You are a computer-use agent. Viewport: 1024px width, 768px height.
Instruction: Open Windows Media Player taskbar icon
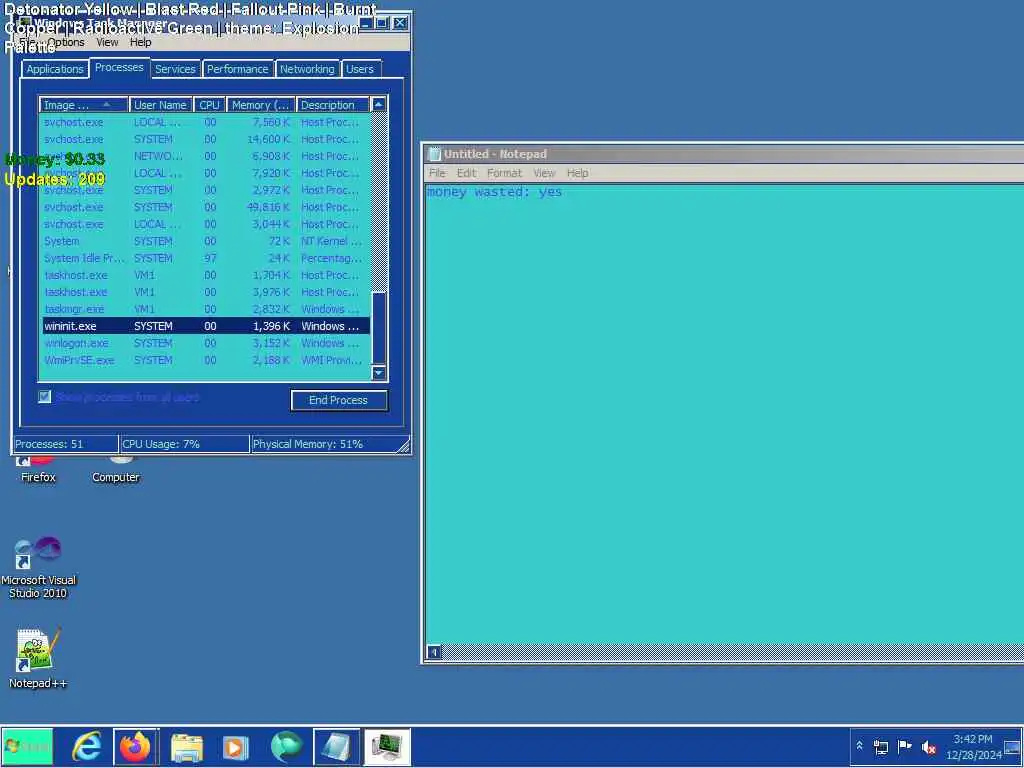pyautogui.click(x=236, y=746)
